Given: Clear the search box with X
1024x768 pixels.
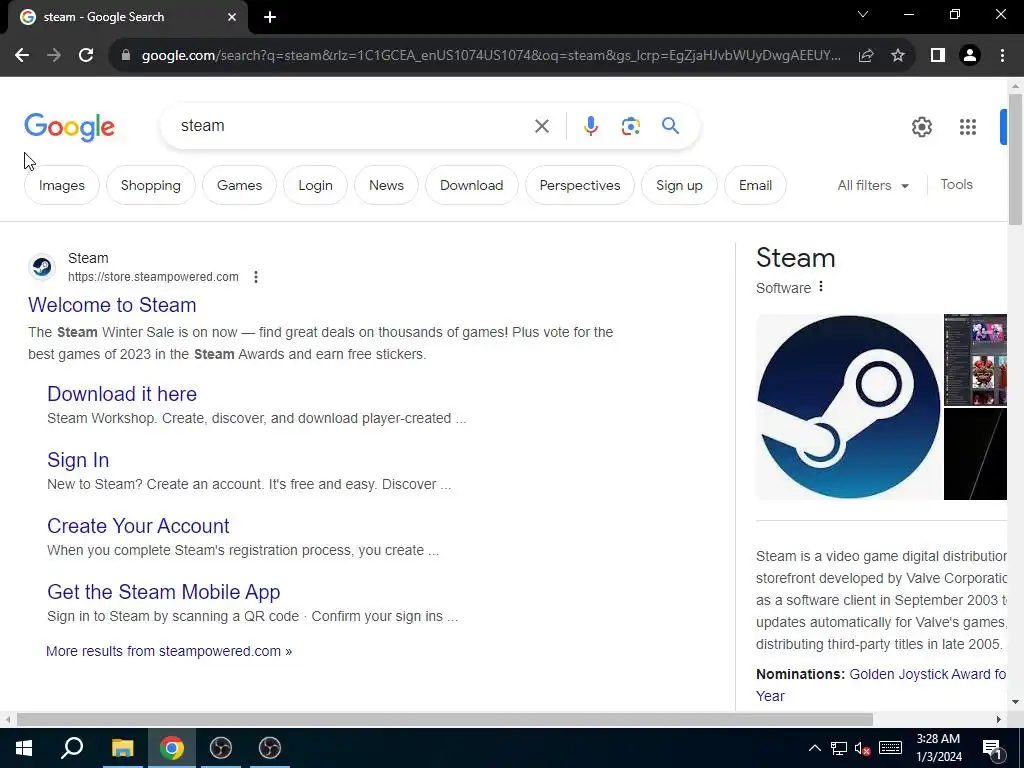Looking at the screenshot, I should tap(542, 126).
